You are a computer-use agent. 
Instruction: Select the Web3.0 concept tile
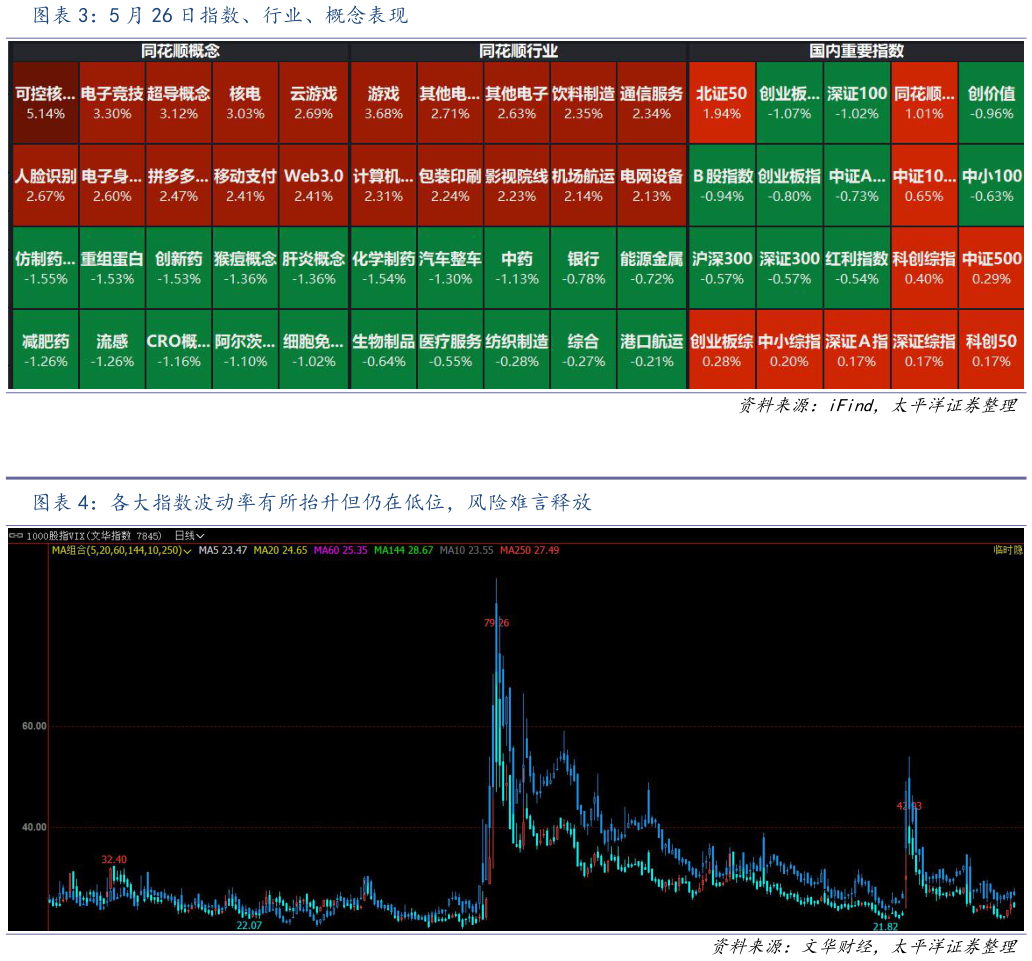coord(313,184)
